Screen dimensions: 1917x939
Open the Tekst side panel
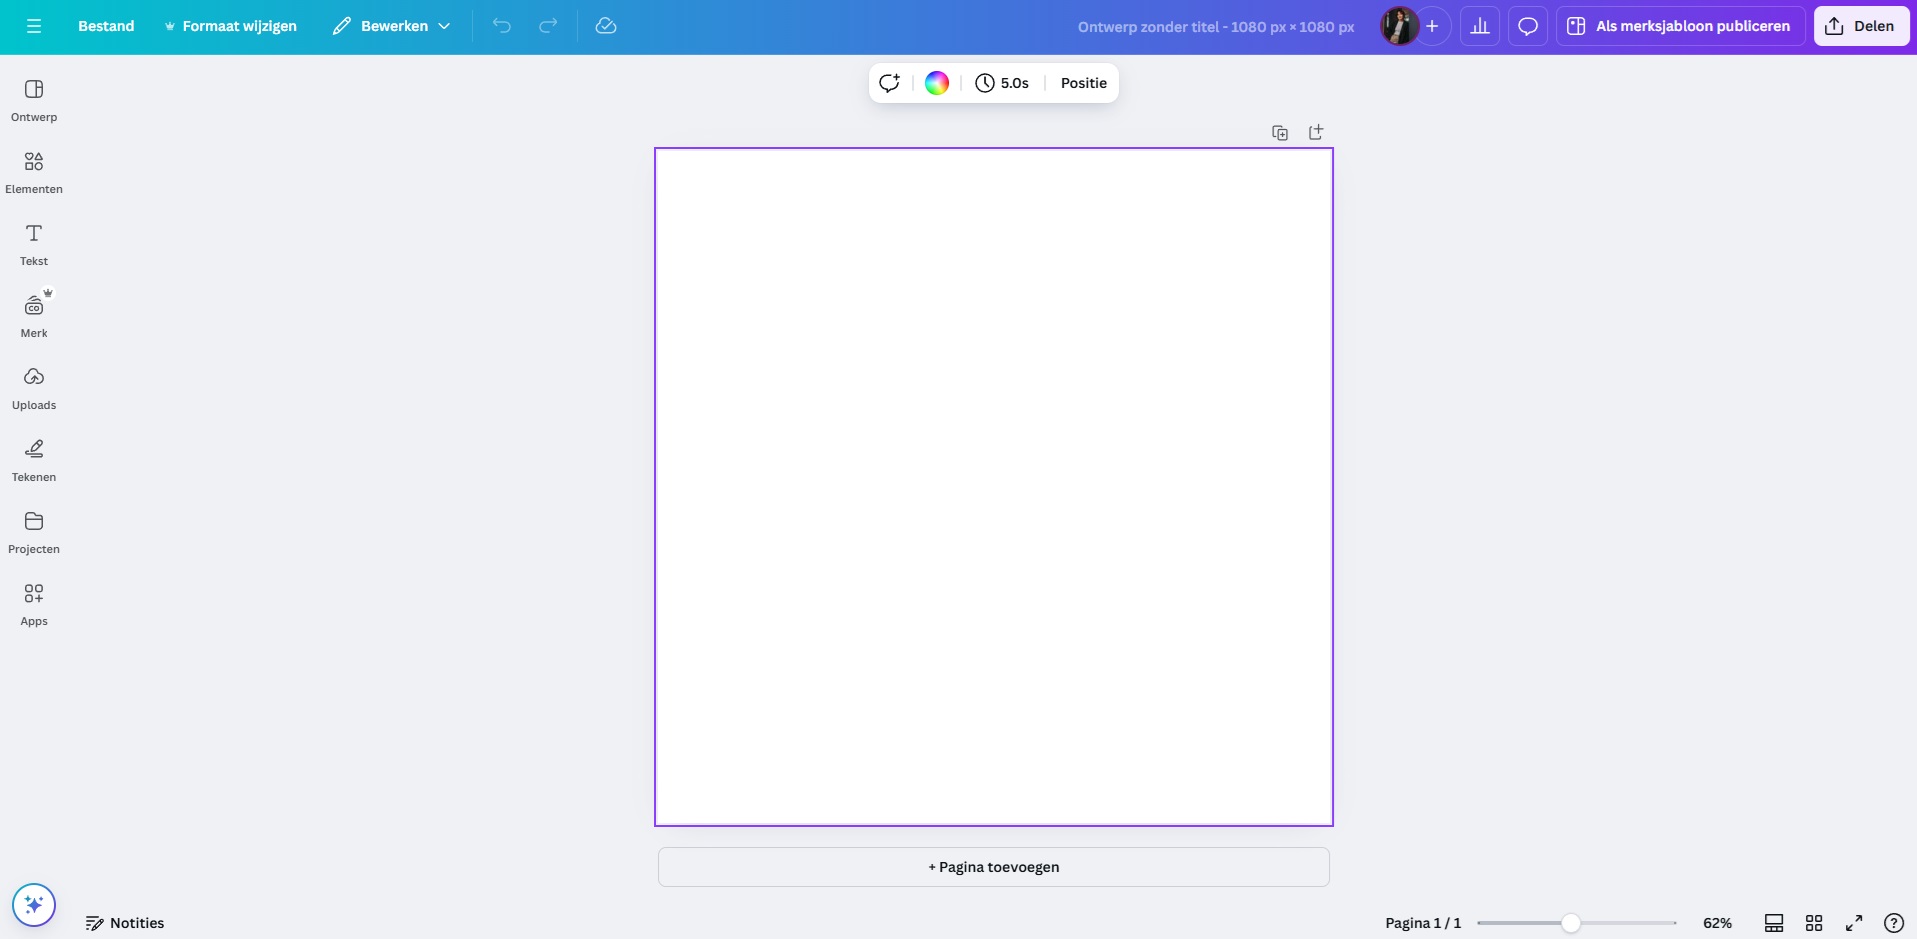(34, 245)
